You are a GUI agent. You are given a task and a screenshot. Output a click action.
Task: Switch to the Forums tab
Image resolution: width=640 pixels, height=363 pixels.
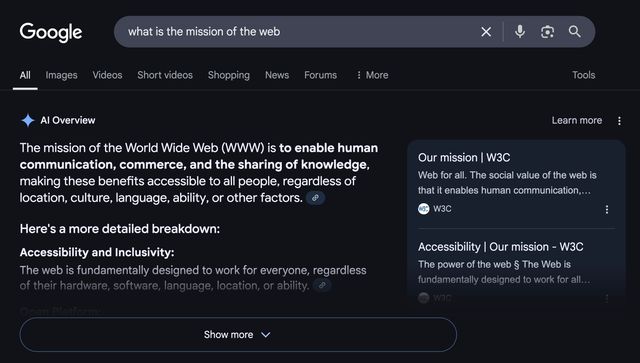coord(320,75)
